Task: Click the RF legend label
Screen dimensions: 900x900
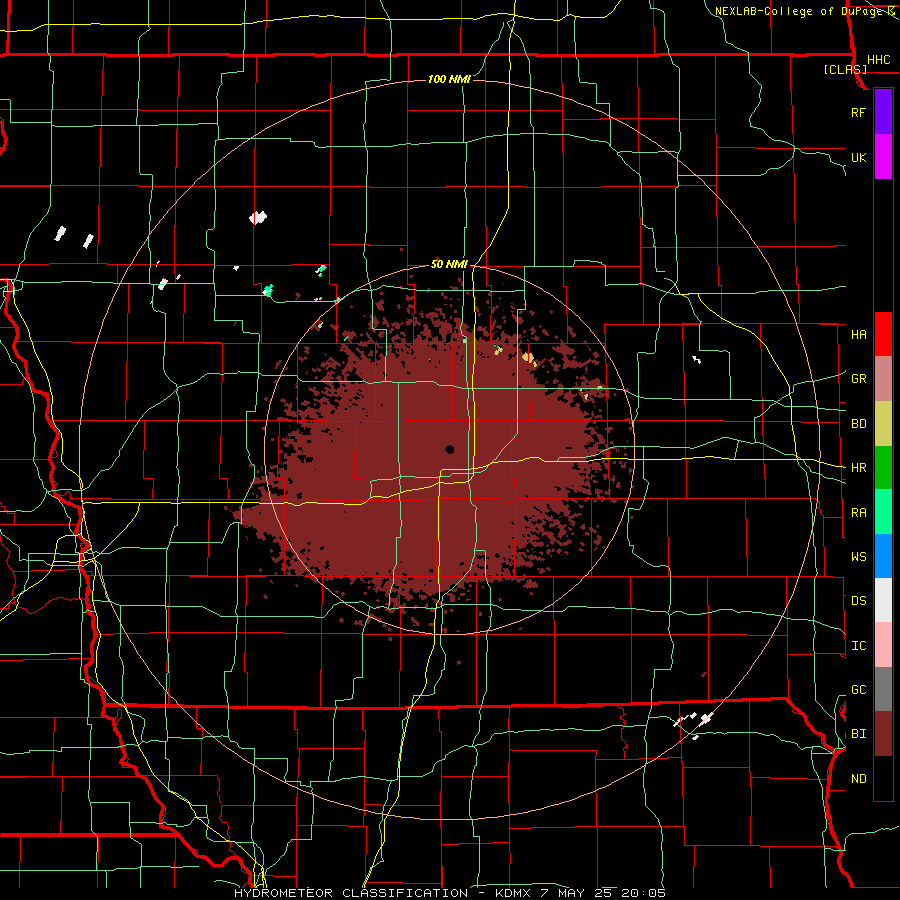Action: coord(858,112)
